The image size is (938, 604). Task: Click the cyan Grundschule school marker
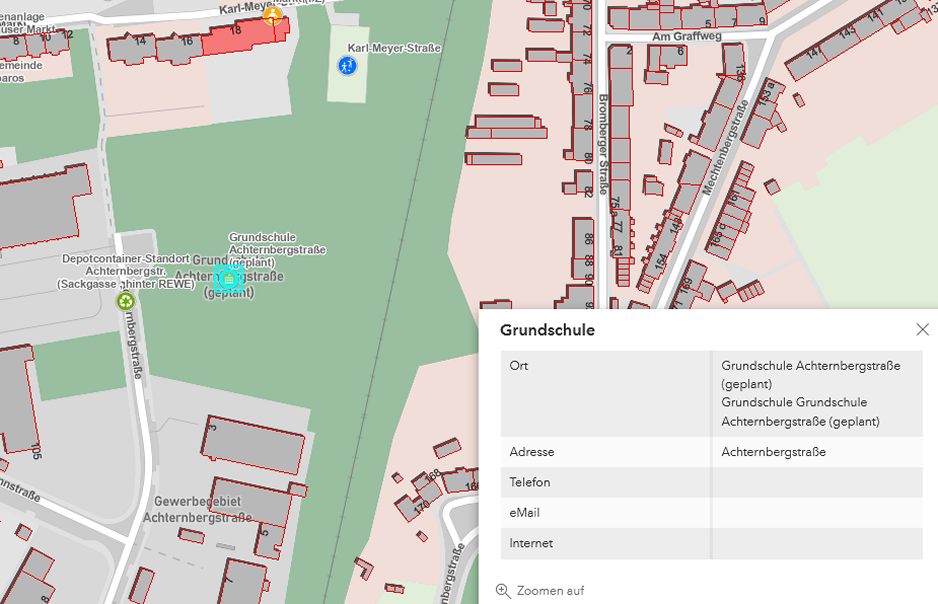[229, 278]
